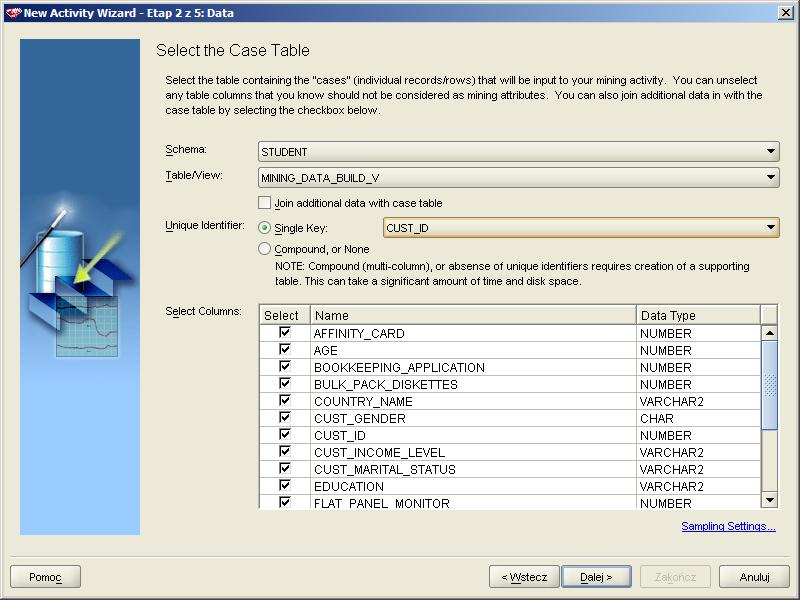The height and width of the screenshot is (600, 800).
Task: Close the New Activity Wizard window
Action: (x=786, y=13)
